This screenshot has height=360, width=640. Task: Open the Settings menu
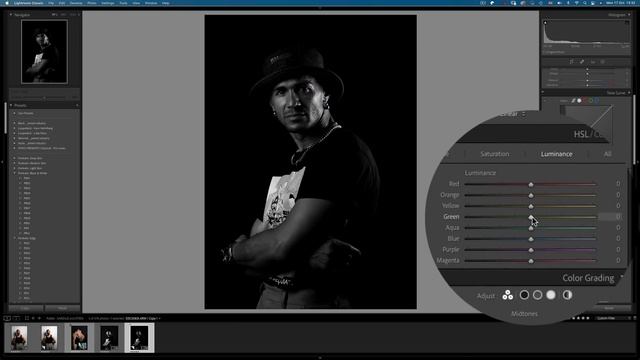pos(108,3)
